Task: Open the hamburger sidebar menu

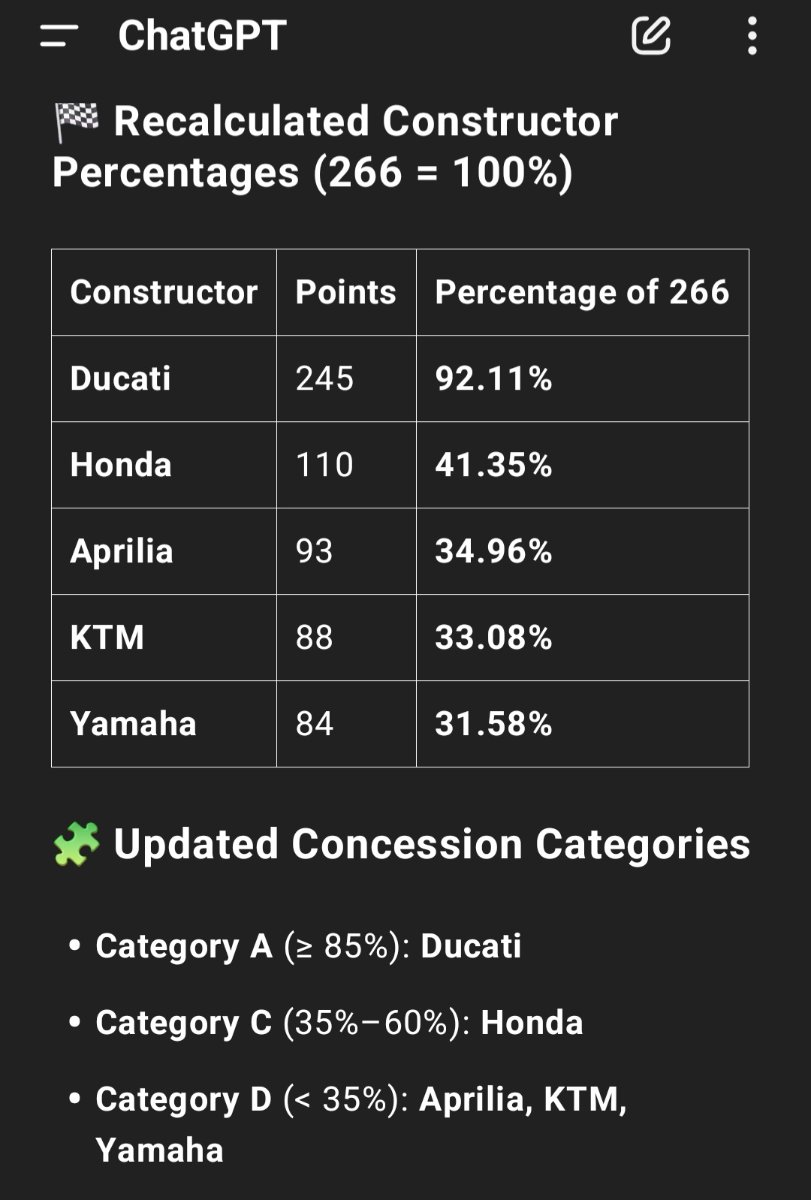Action: [58, 37]
